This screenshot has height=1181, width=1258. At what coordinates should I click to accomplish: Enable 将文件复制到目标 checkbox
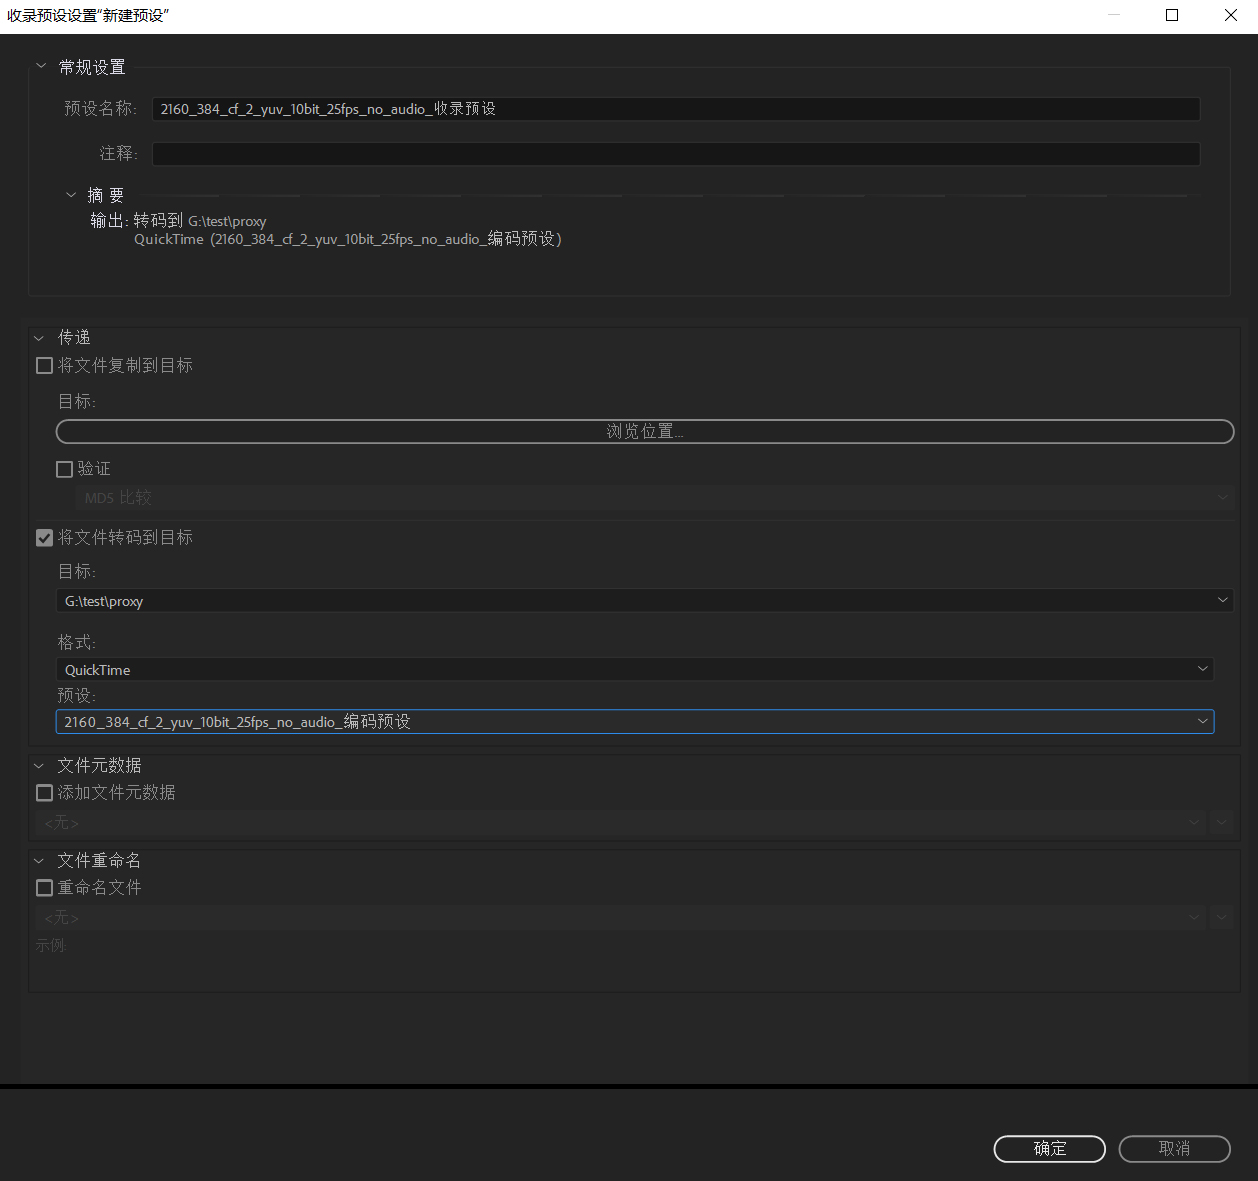point(45,366)
